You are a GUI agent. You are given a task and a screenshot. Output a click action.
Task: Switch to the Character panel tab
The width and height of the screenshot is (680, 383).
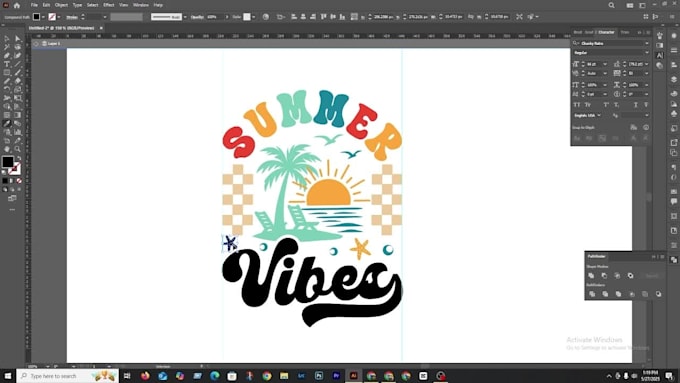tap(606, 32)
